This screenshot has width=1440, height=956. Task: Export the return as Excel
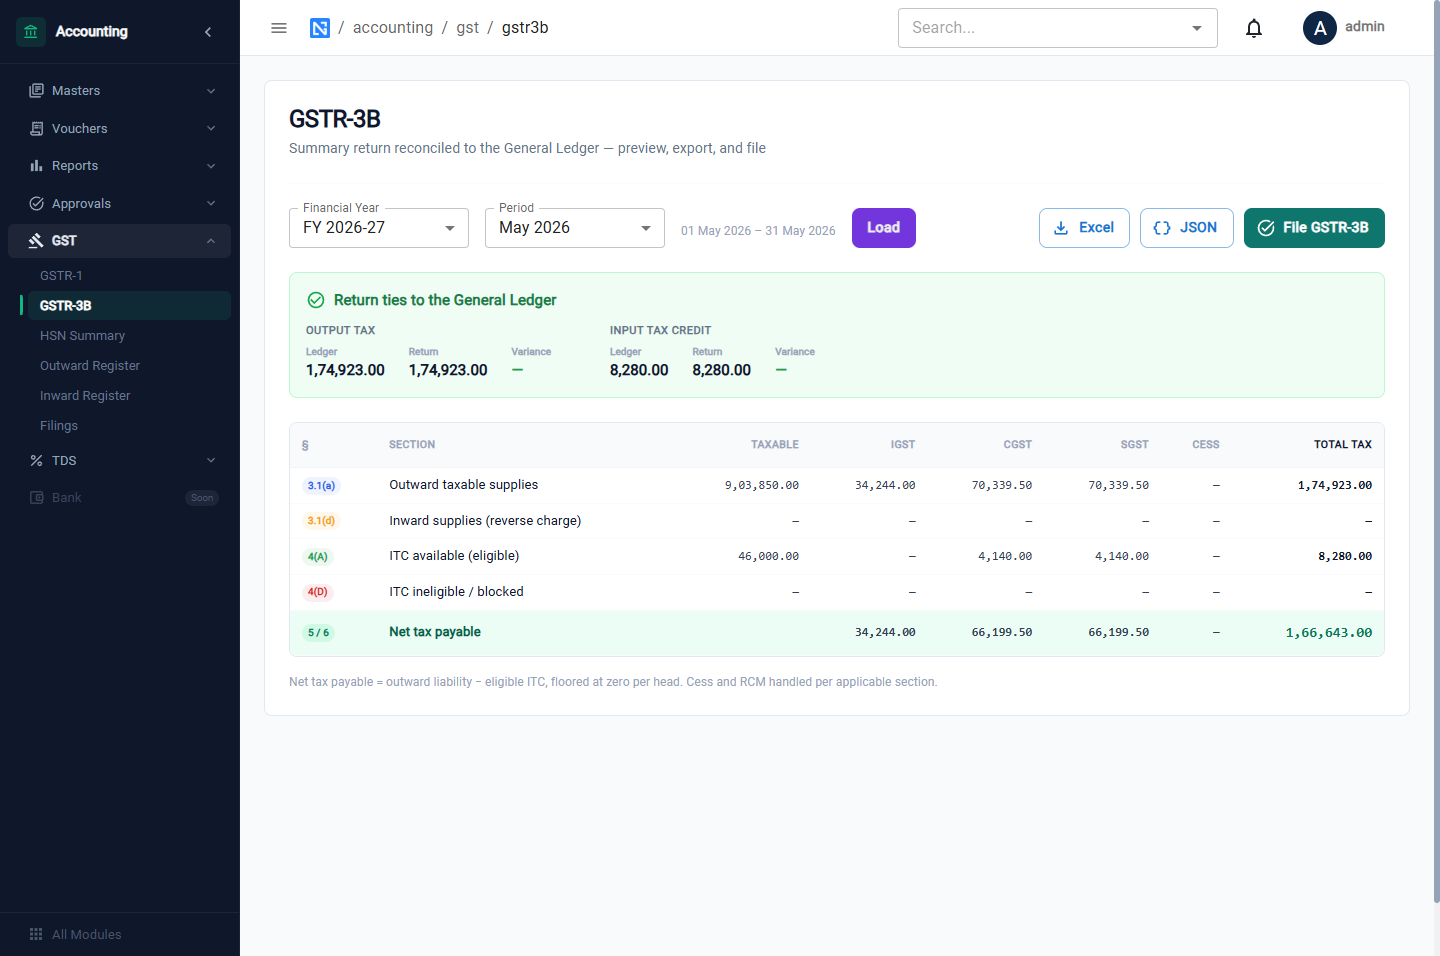point(1084,228)
